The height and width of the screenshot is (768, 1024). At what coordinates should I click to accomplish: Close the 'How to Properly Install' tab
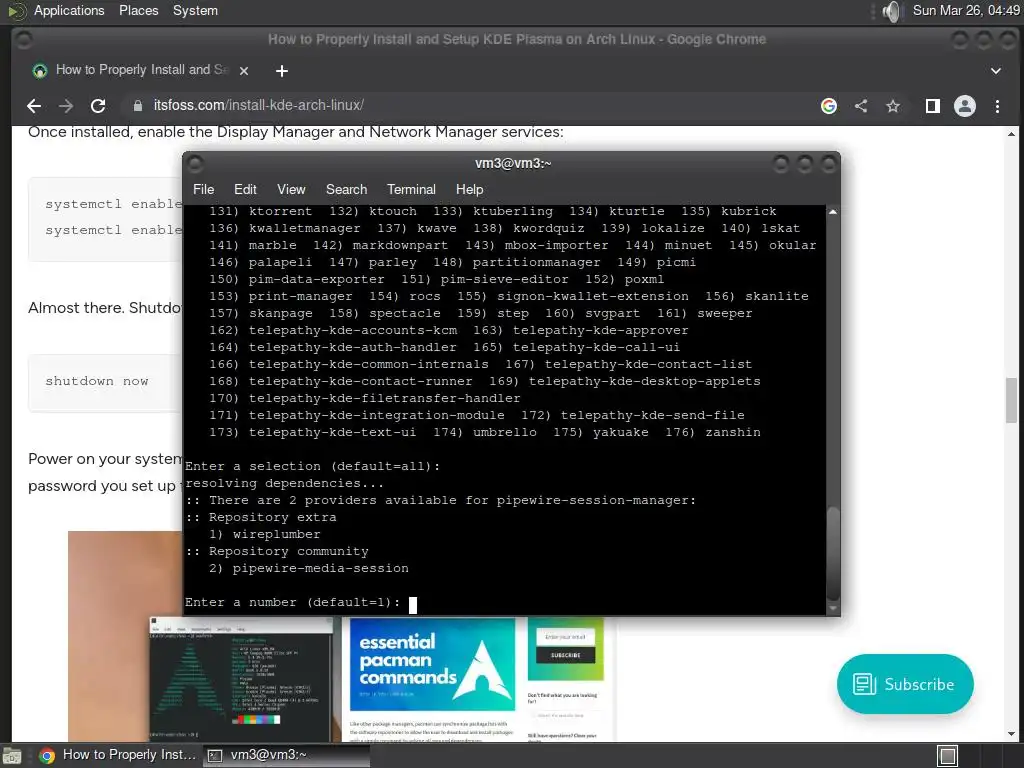(244, 71)
